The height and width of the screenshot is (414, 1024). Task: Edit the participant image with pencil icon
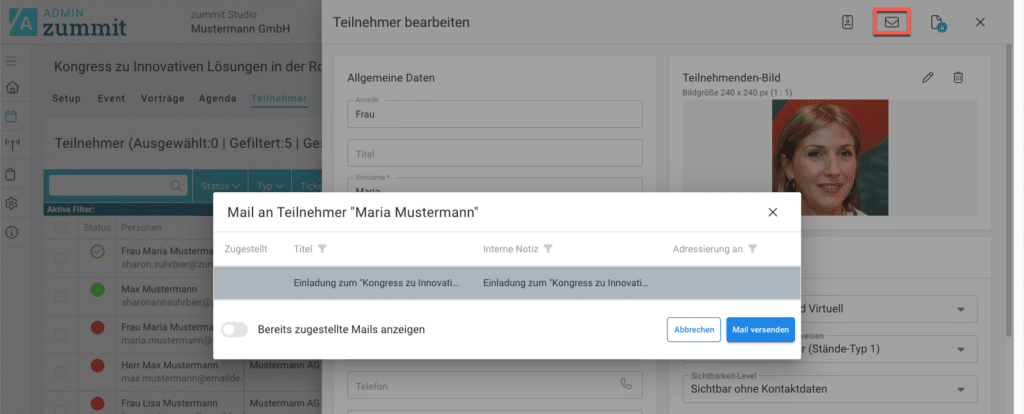click(x=928, y=77)
